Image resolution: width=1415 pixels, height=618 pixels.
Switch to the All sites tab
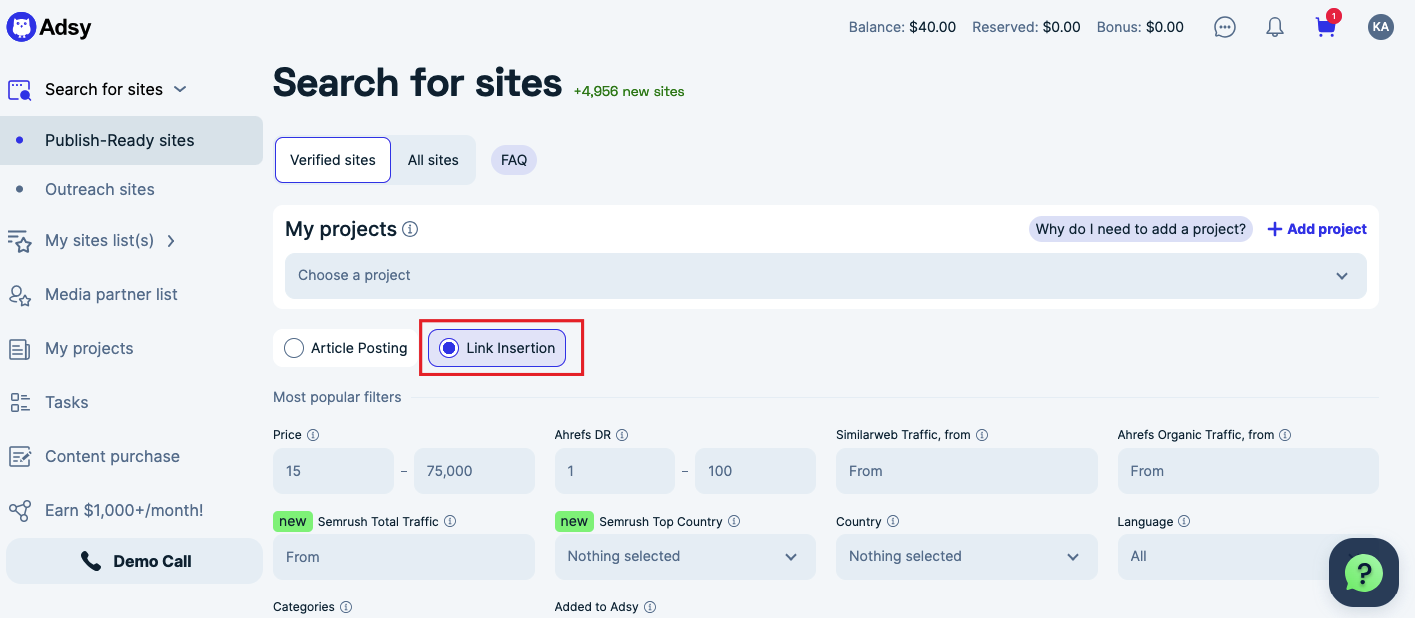coord(433,160)
